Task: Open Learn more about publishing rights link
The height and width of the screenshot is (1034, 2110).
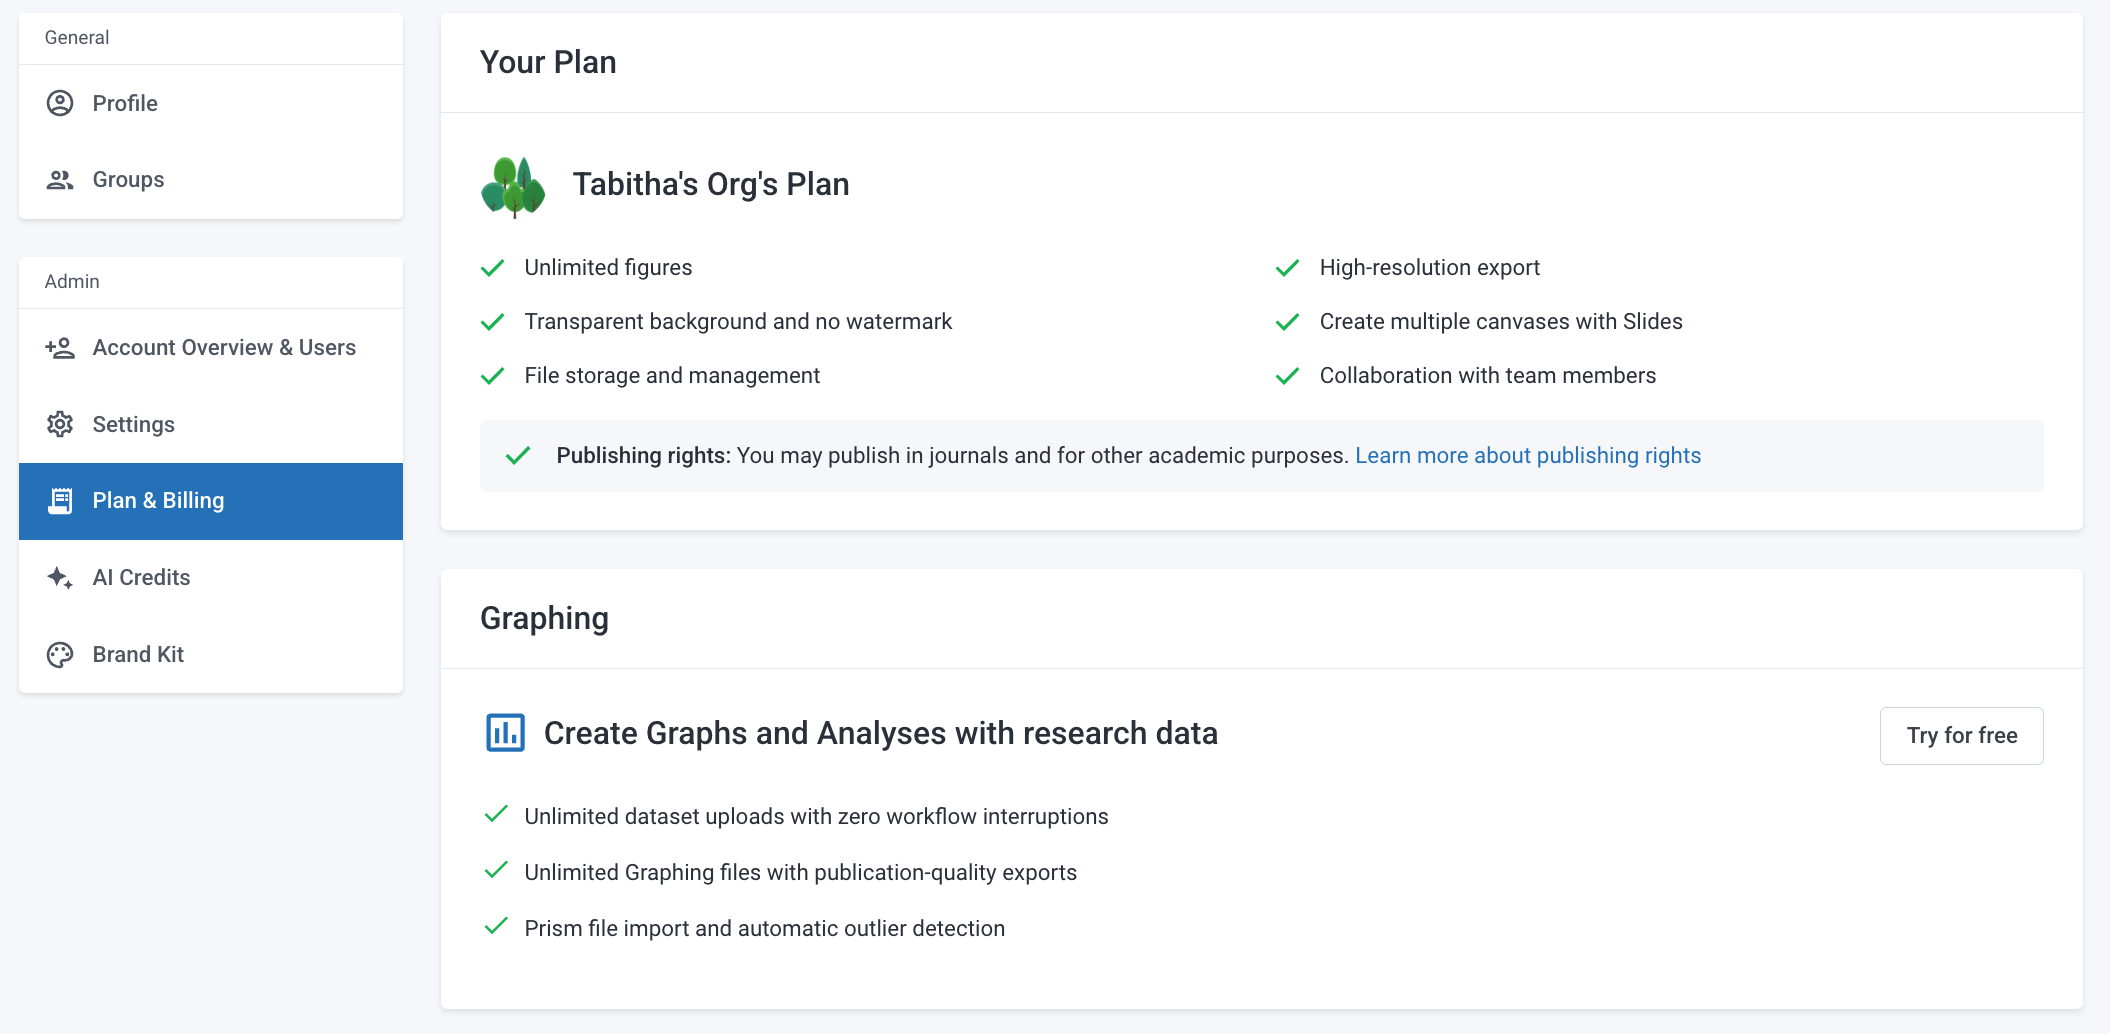Action: (1527, 456)
